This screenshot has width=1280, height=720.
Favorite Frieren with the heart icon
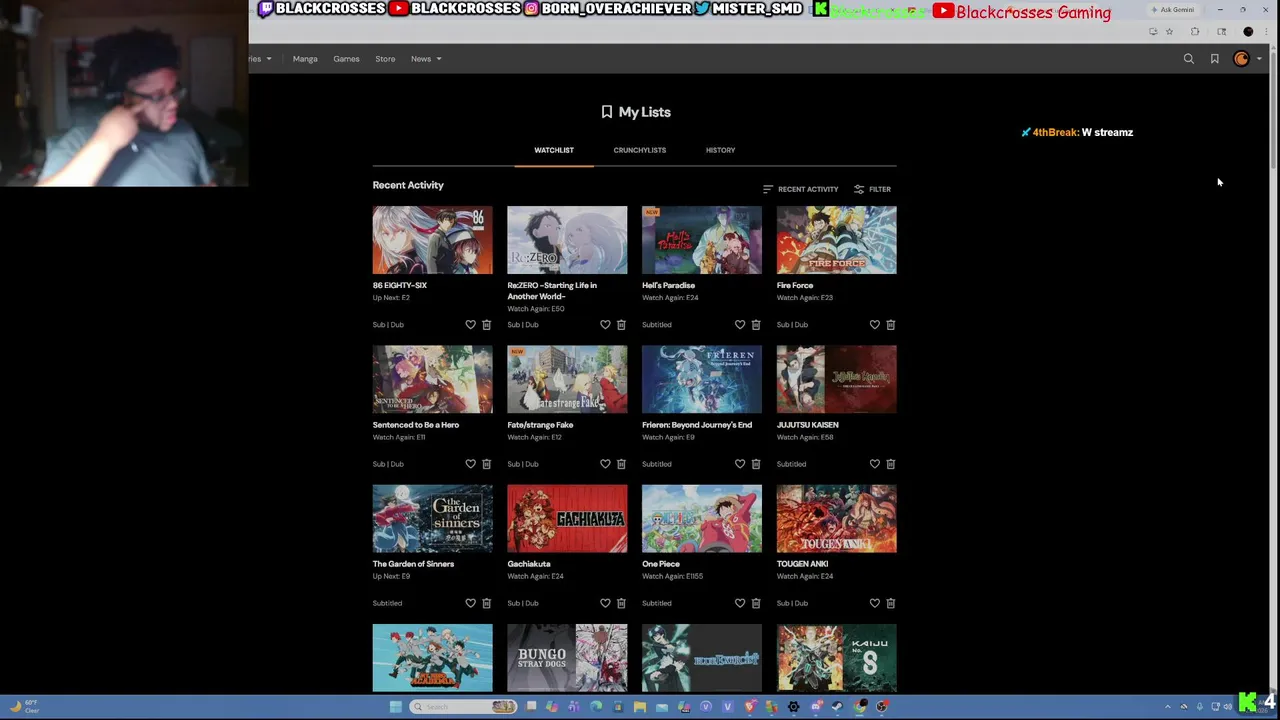coord(740,464)
